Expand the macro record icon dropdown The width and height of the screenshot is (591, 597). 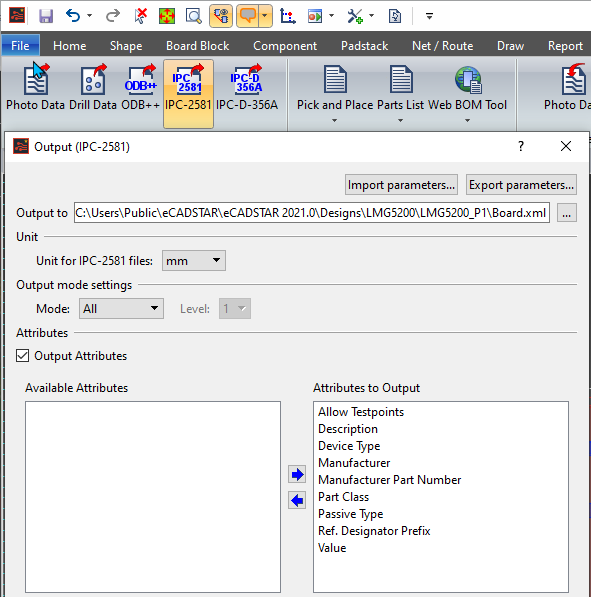(332, 16)
